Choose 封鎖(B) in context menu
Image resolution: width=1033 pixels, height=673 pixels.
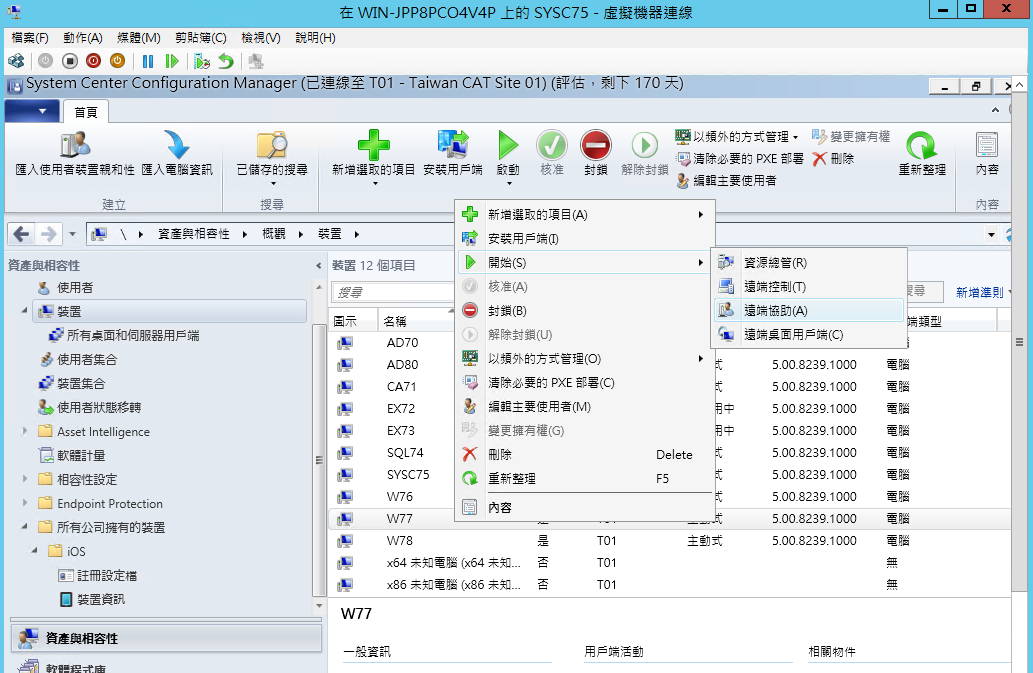(584, 310)
